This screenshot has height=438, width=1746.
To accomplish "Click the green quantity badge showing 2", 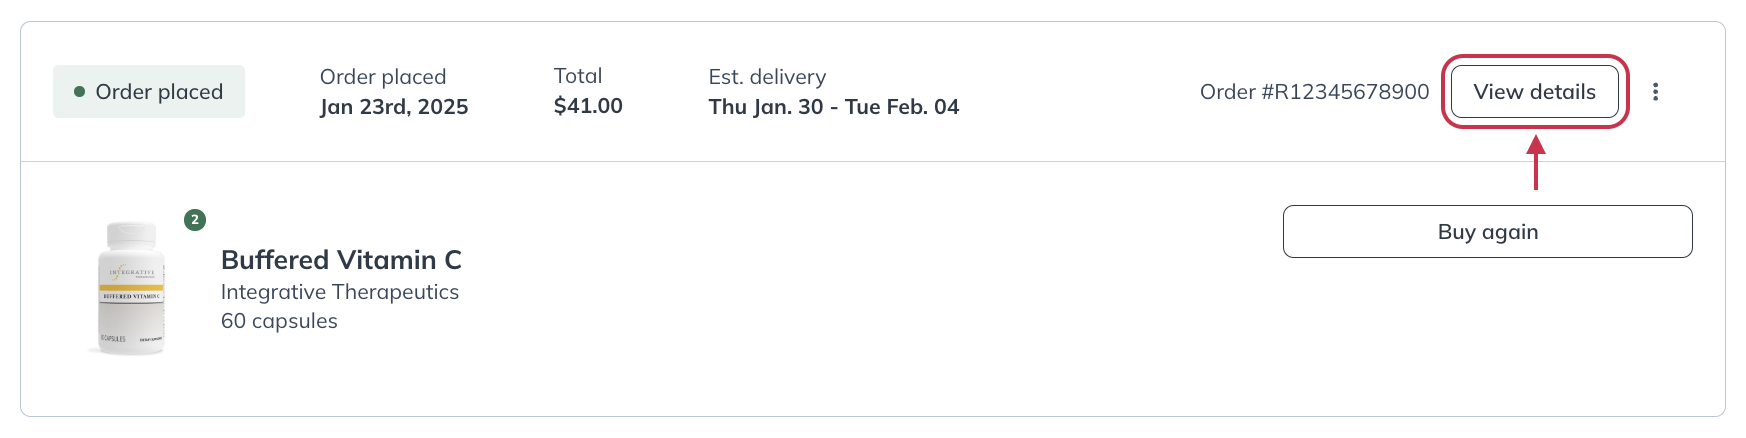I will (x=195, y=220).
